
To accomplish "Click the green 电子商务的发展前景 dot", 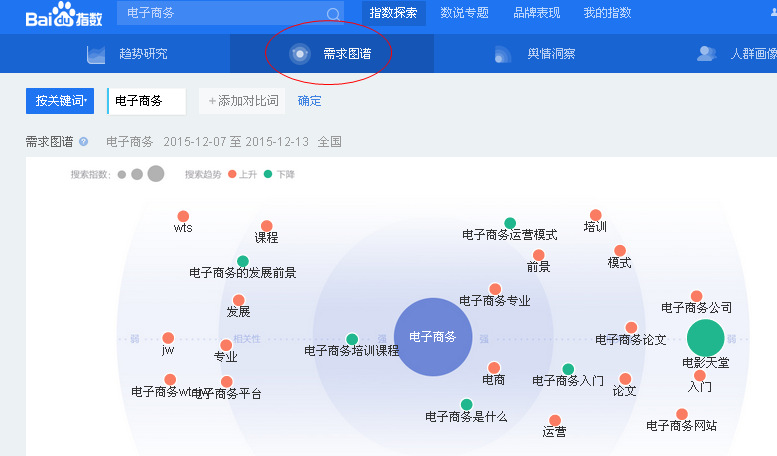I will tap(243, 261).
